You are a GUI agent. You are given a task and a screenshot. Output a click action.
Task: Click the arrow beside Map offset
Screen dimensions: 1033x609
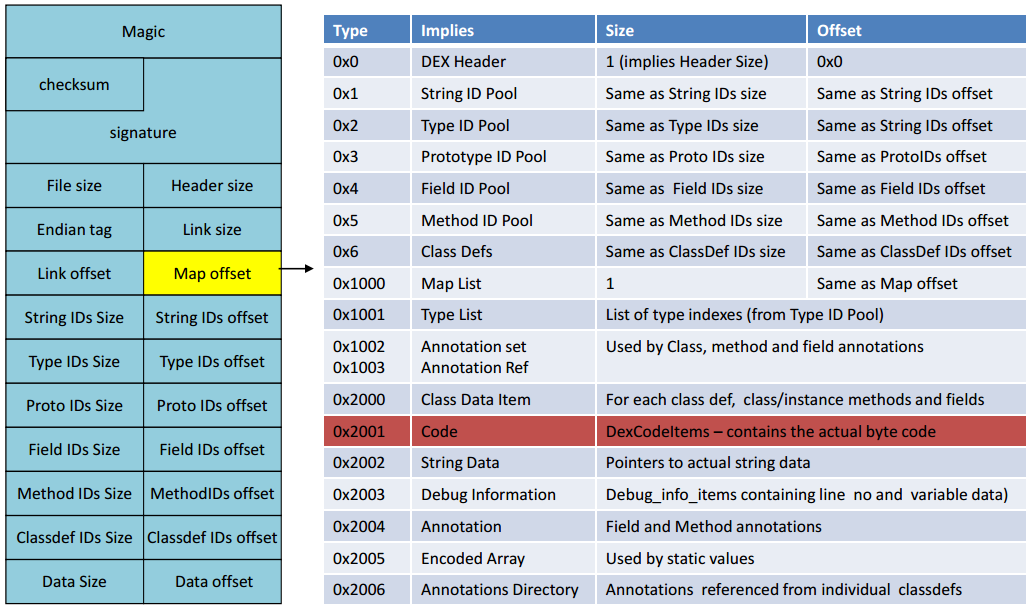(x=297, y=268)
